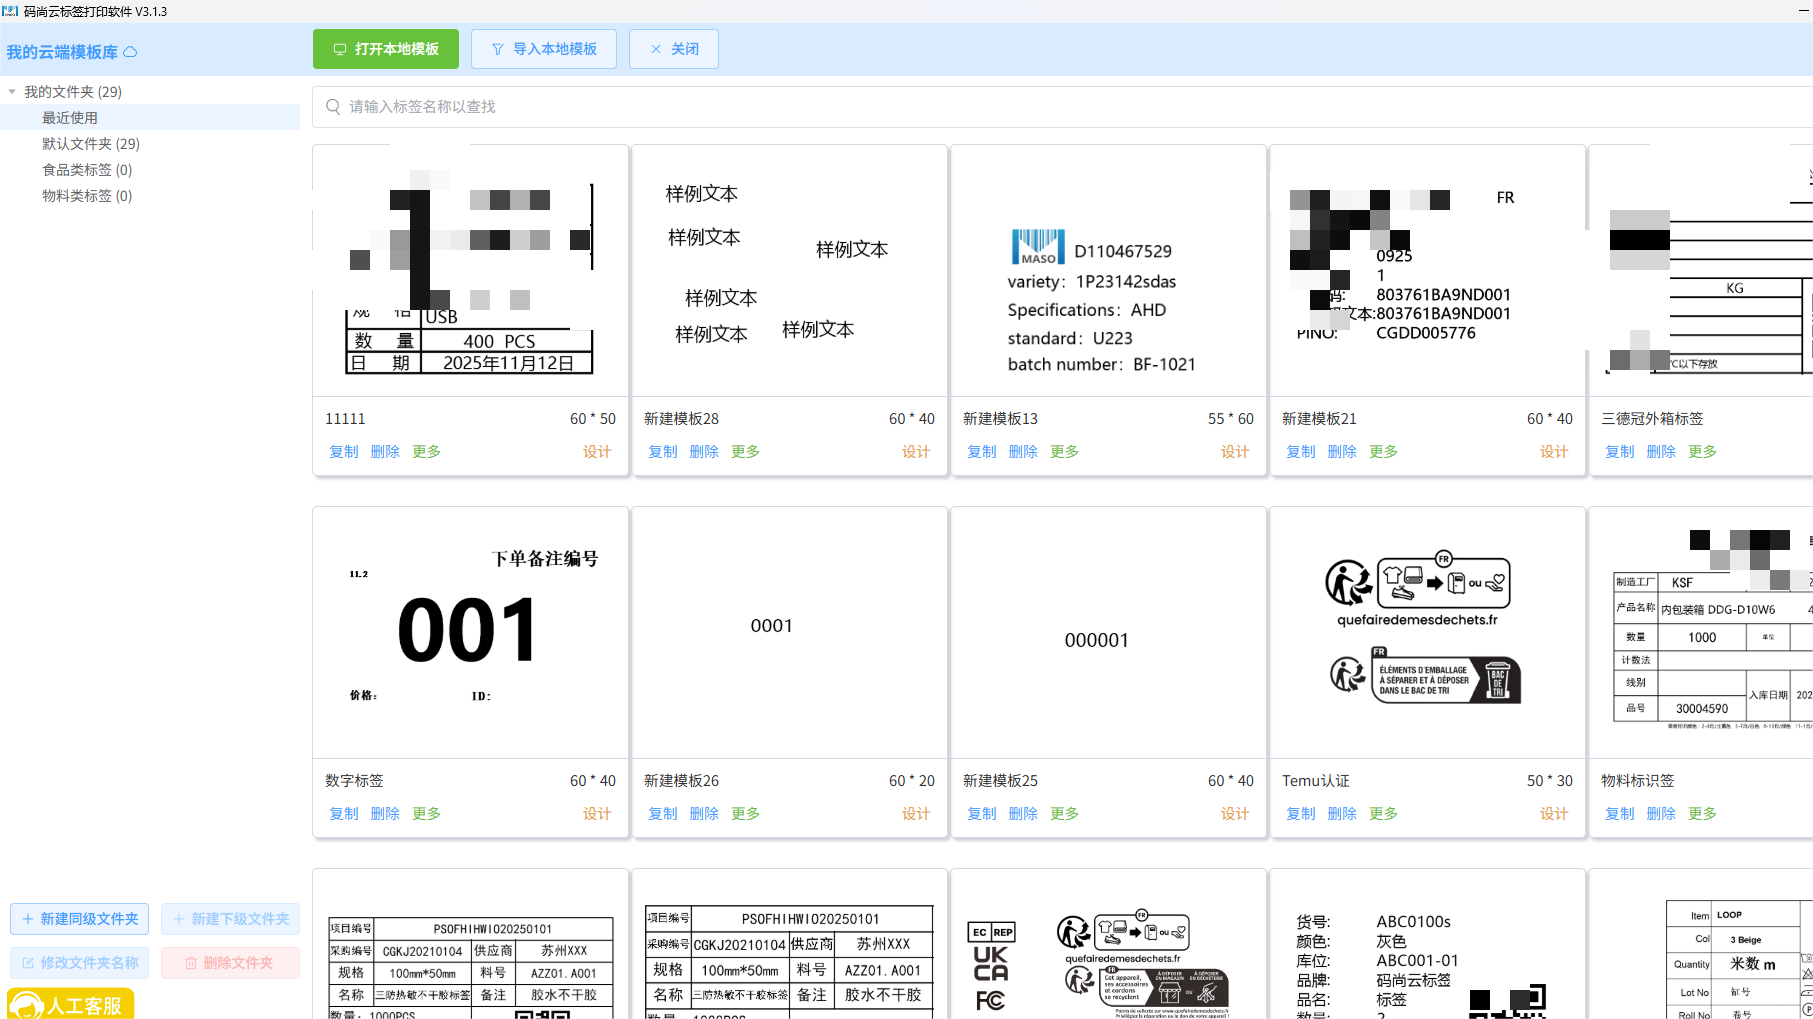Select 物料类标签 (0) folder

(x=86, y=196)
